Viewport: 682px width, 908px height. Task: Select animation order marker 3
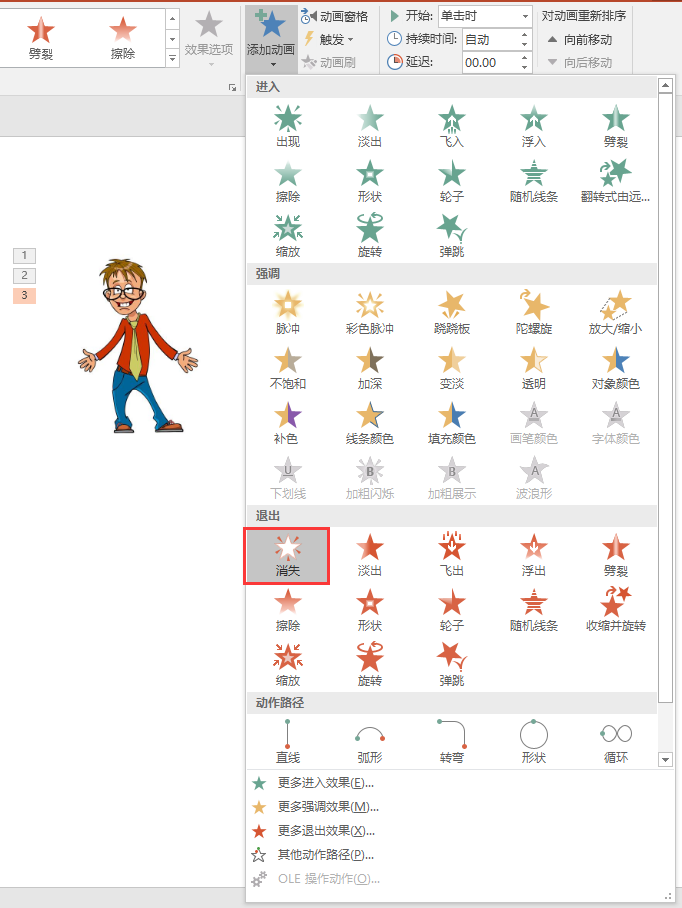[24, 296]
